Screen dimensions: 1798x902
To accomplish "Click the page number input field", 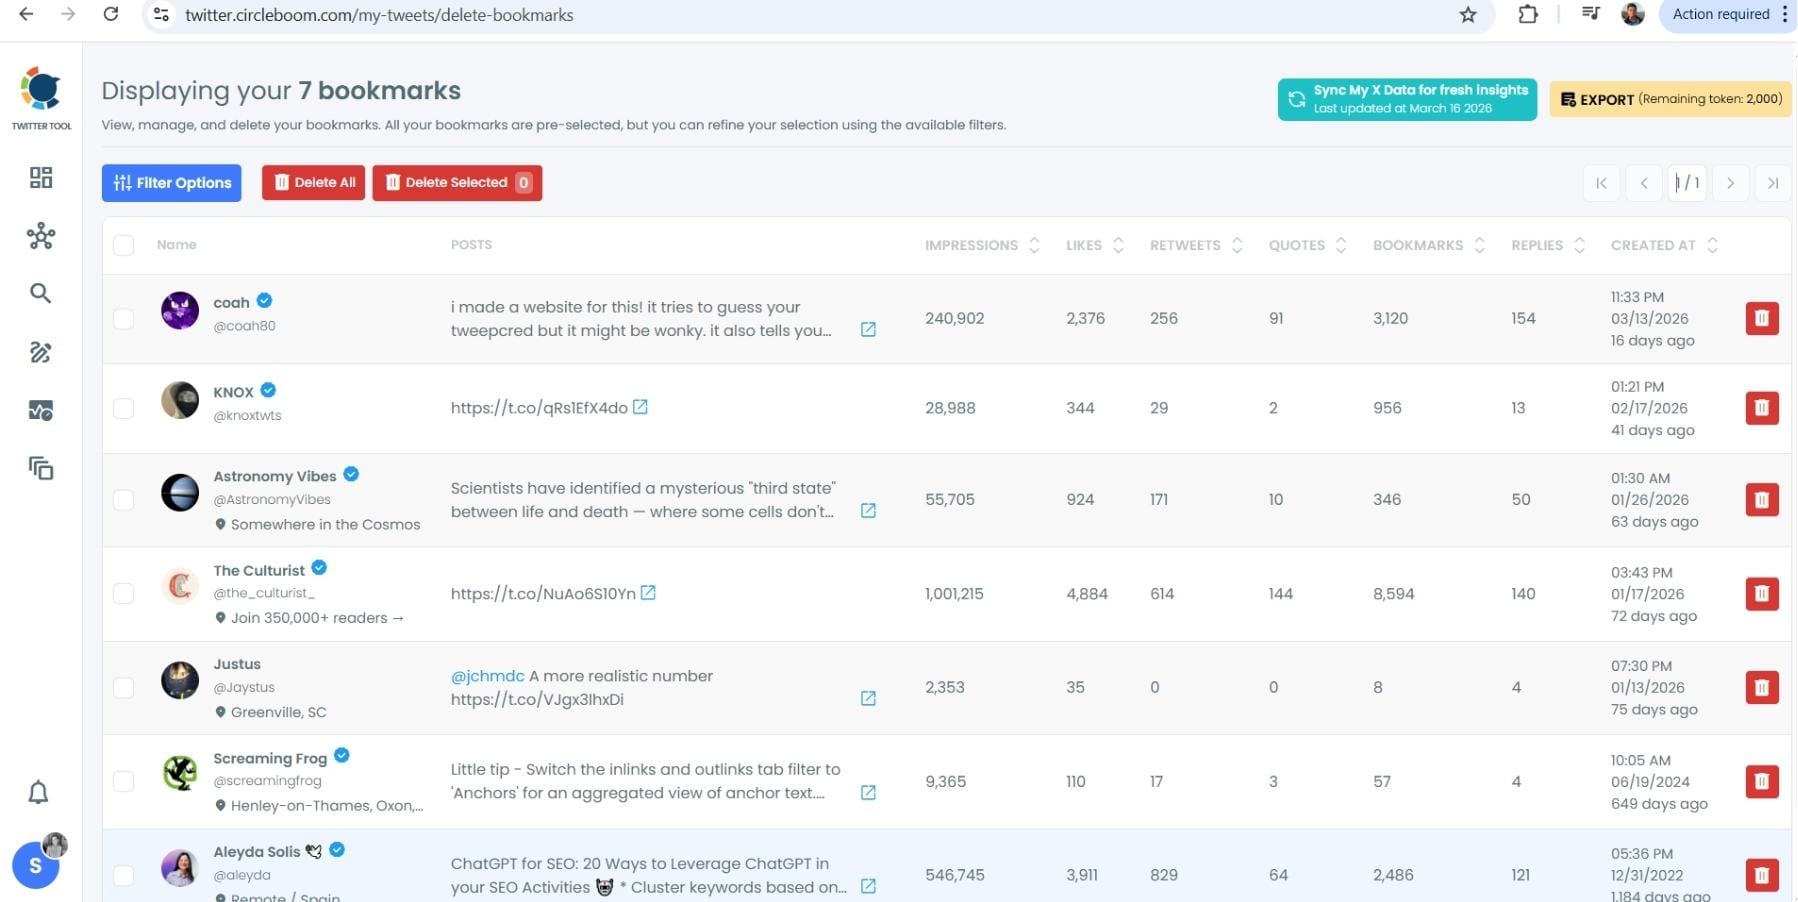I will pyautogui.click(x=1686, y=183).
